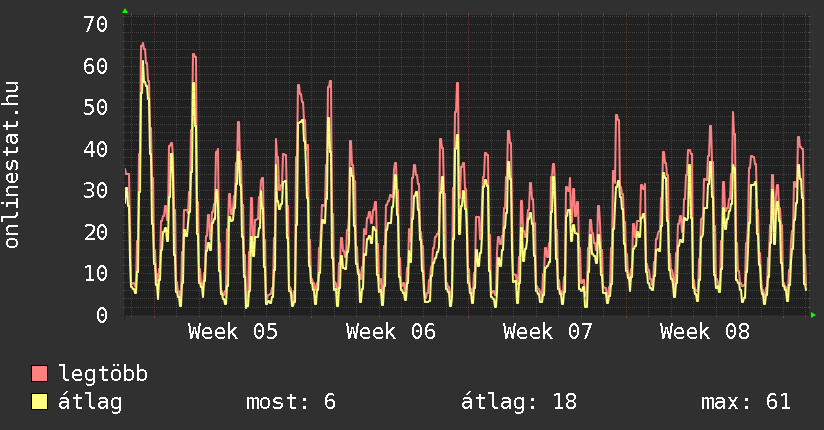
Task: Select the átlag legend label beside yellow swatch
Action: click(90, 402)
